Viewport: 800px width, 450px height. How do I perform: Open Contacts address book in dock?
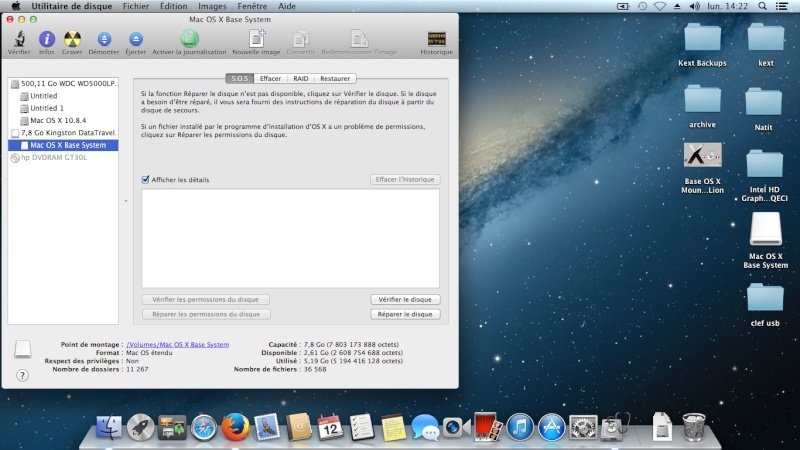pyautogui.click(x=298, y=428)
